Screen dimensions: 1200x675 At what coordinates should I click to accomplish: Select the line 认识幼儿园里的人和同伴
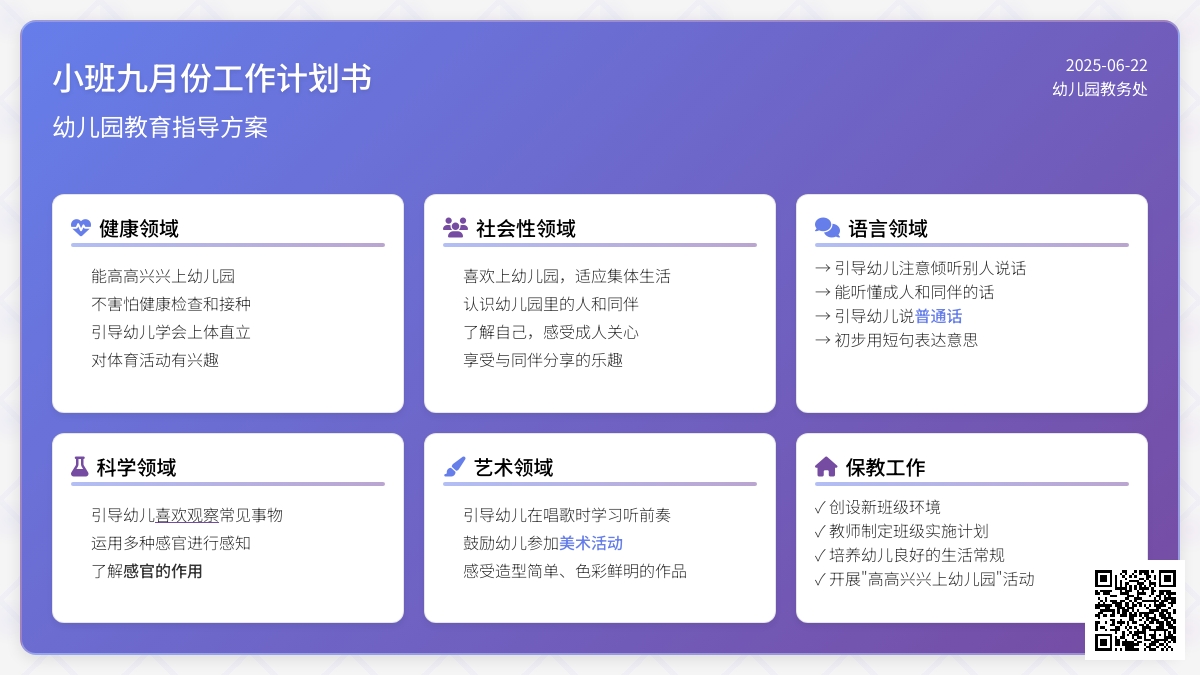(x=551, y=304)
